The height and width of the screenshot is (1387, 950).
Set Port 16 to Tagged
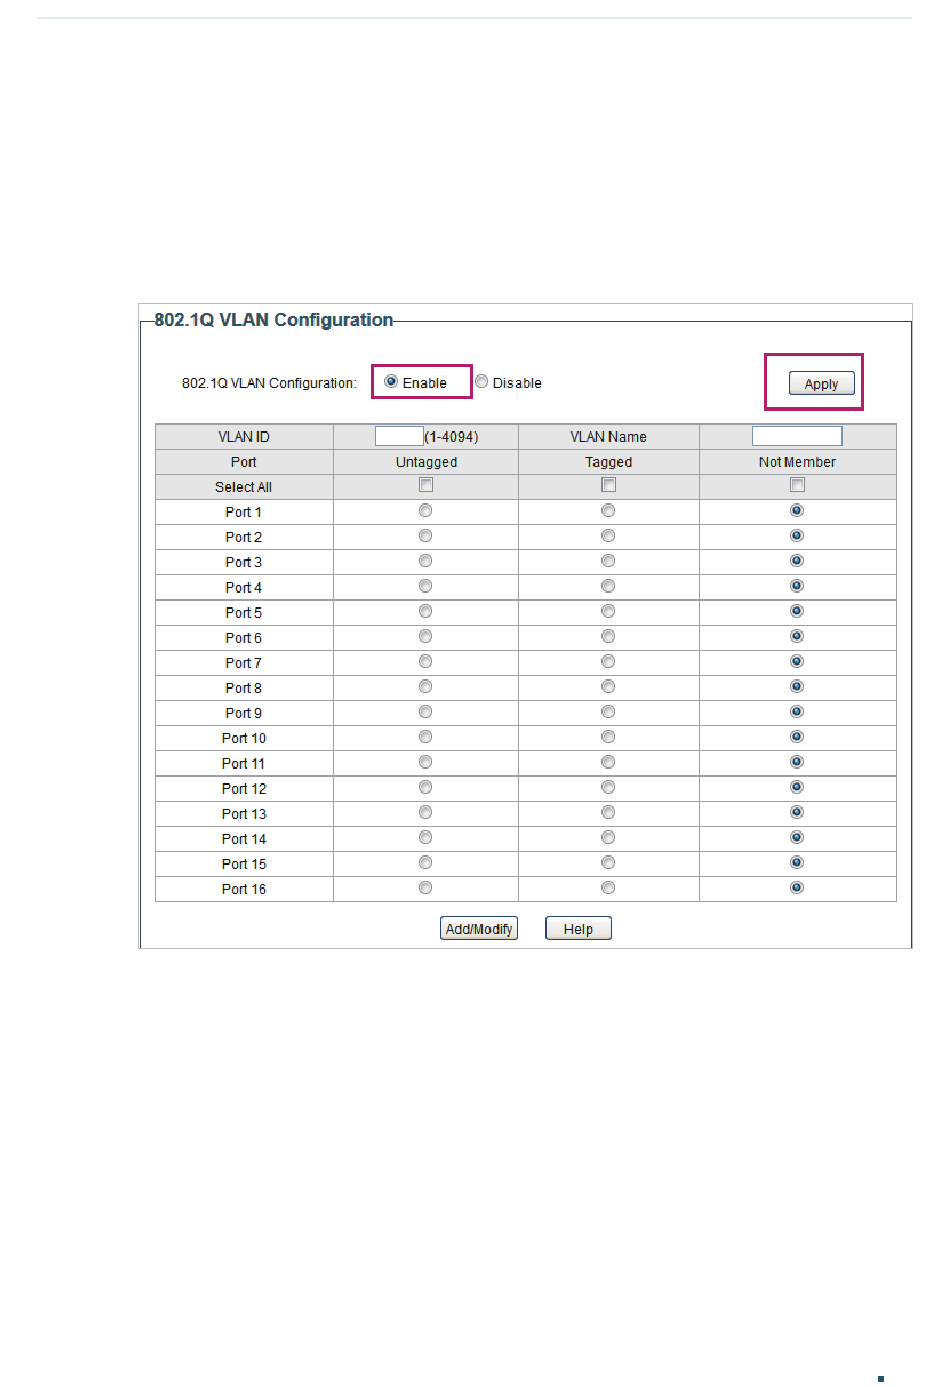(x=608, y=888)
